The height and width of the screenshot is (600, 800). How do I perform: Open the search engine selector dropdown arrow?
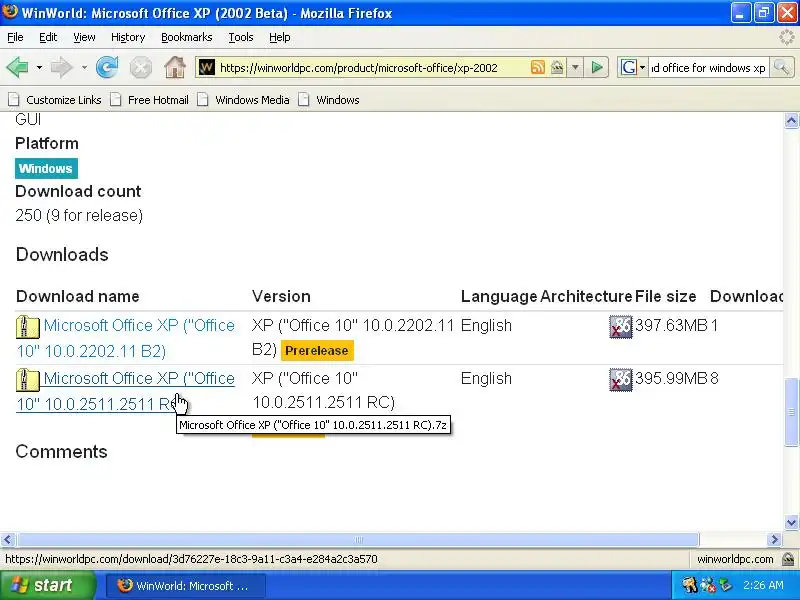pyautogui.click(x=642, y=67)
